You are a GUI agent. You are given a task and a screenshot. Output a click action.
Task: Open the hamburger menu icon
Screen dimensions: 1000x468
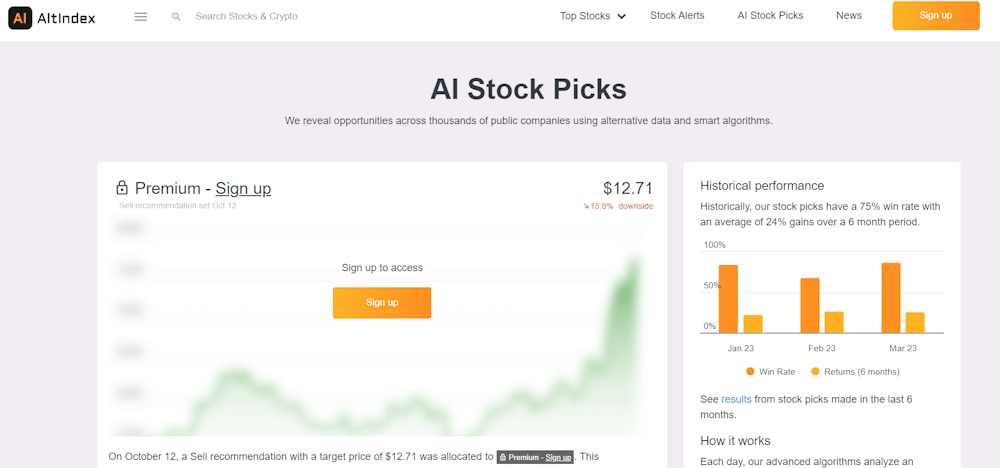[141, 17]
